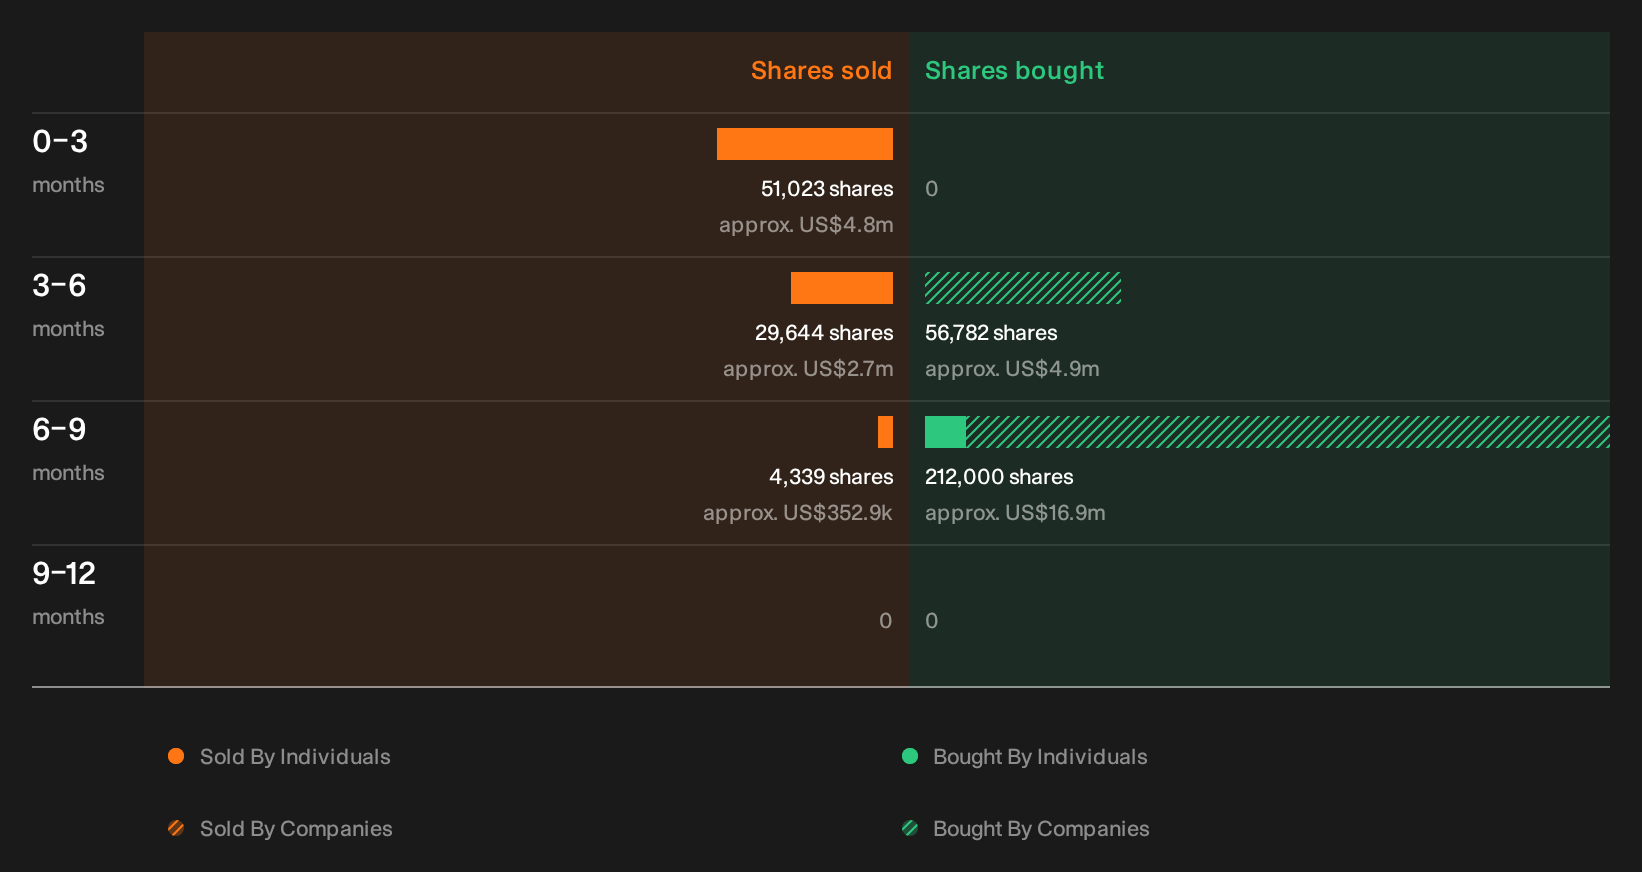
Task: Click the 0-3 months orange sold bar
Action: 805,144
